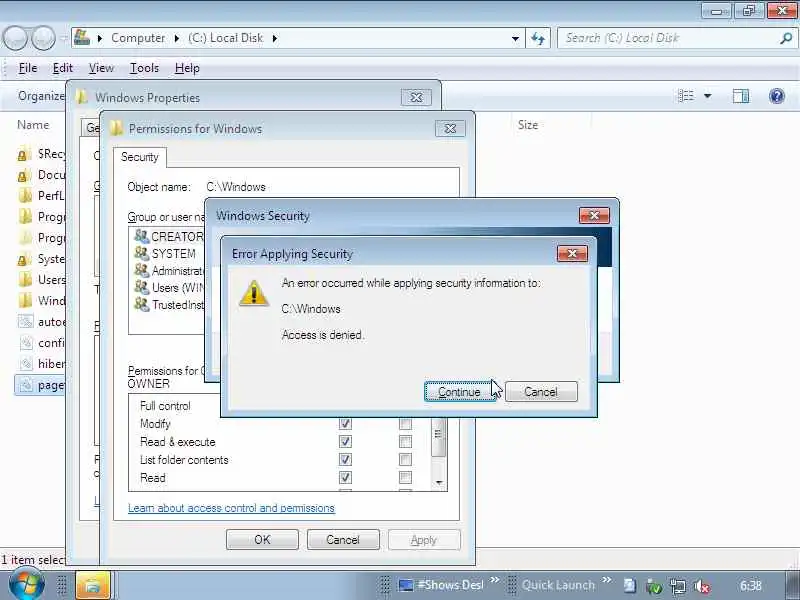This screenshot has width=800, height=600.
Task: Toggle Deny checkbox for List folder contents
Action: (406, 460)
